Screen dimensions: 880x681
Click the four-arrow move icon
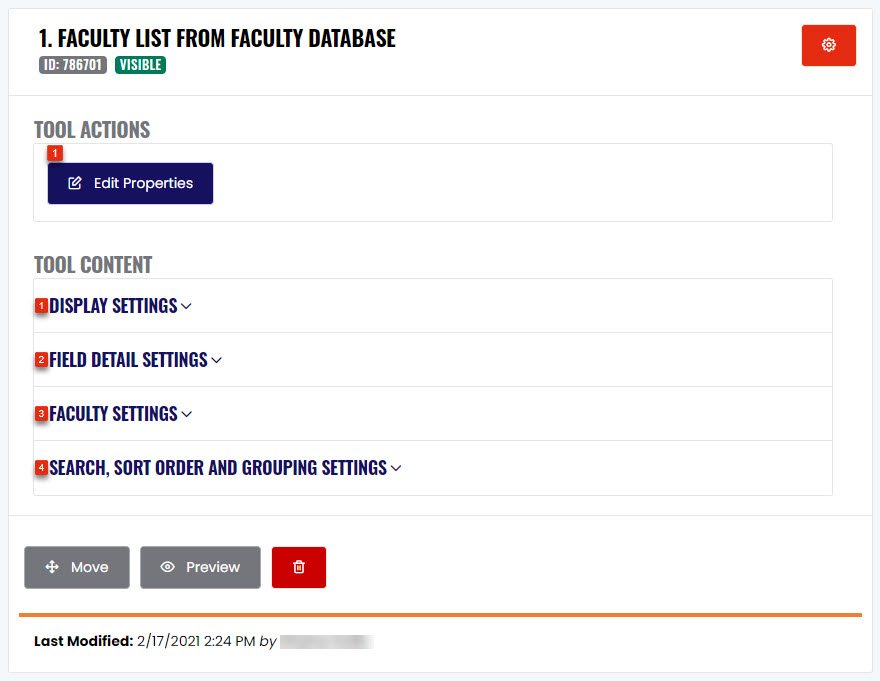coord(52,567)
